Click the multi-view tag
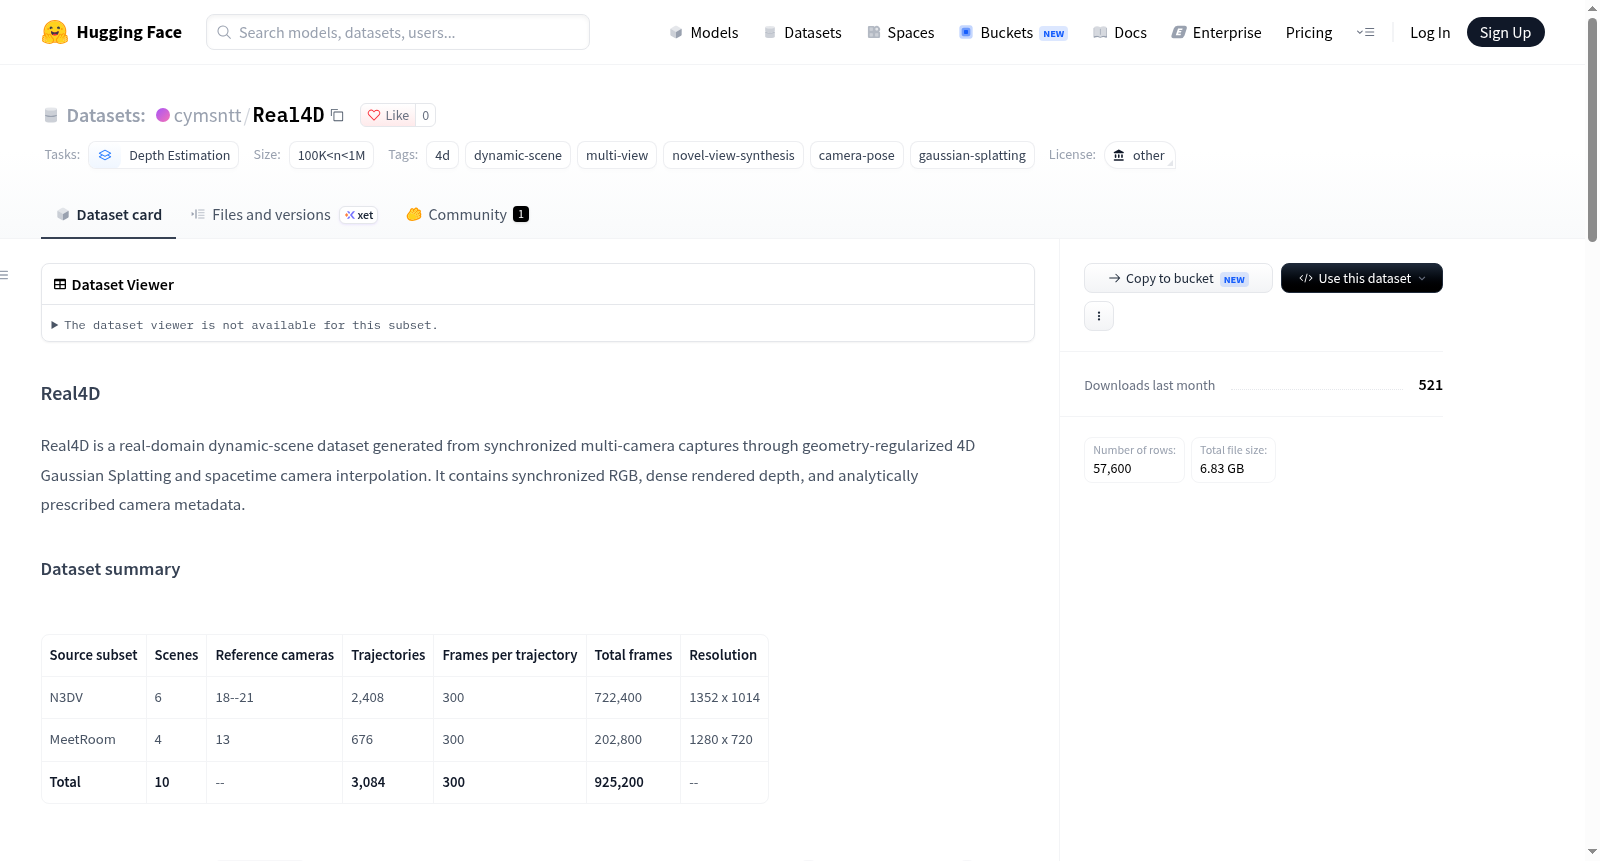The image size is (1600, 861). pyautogui.click(x=617, y=156)
